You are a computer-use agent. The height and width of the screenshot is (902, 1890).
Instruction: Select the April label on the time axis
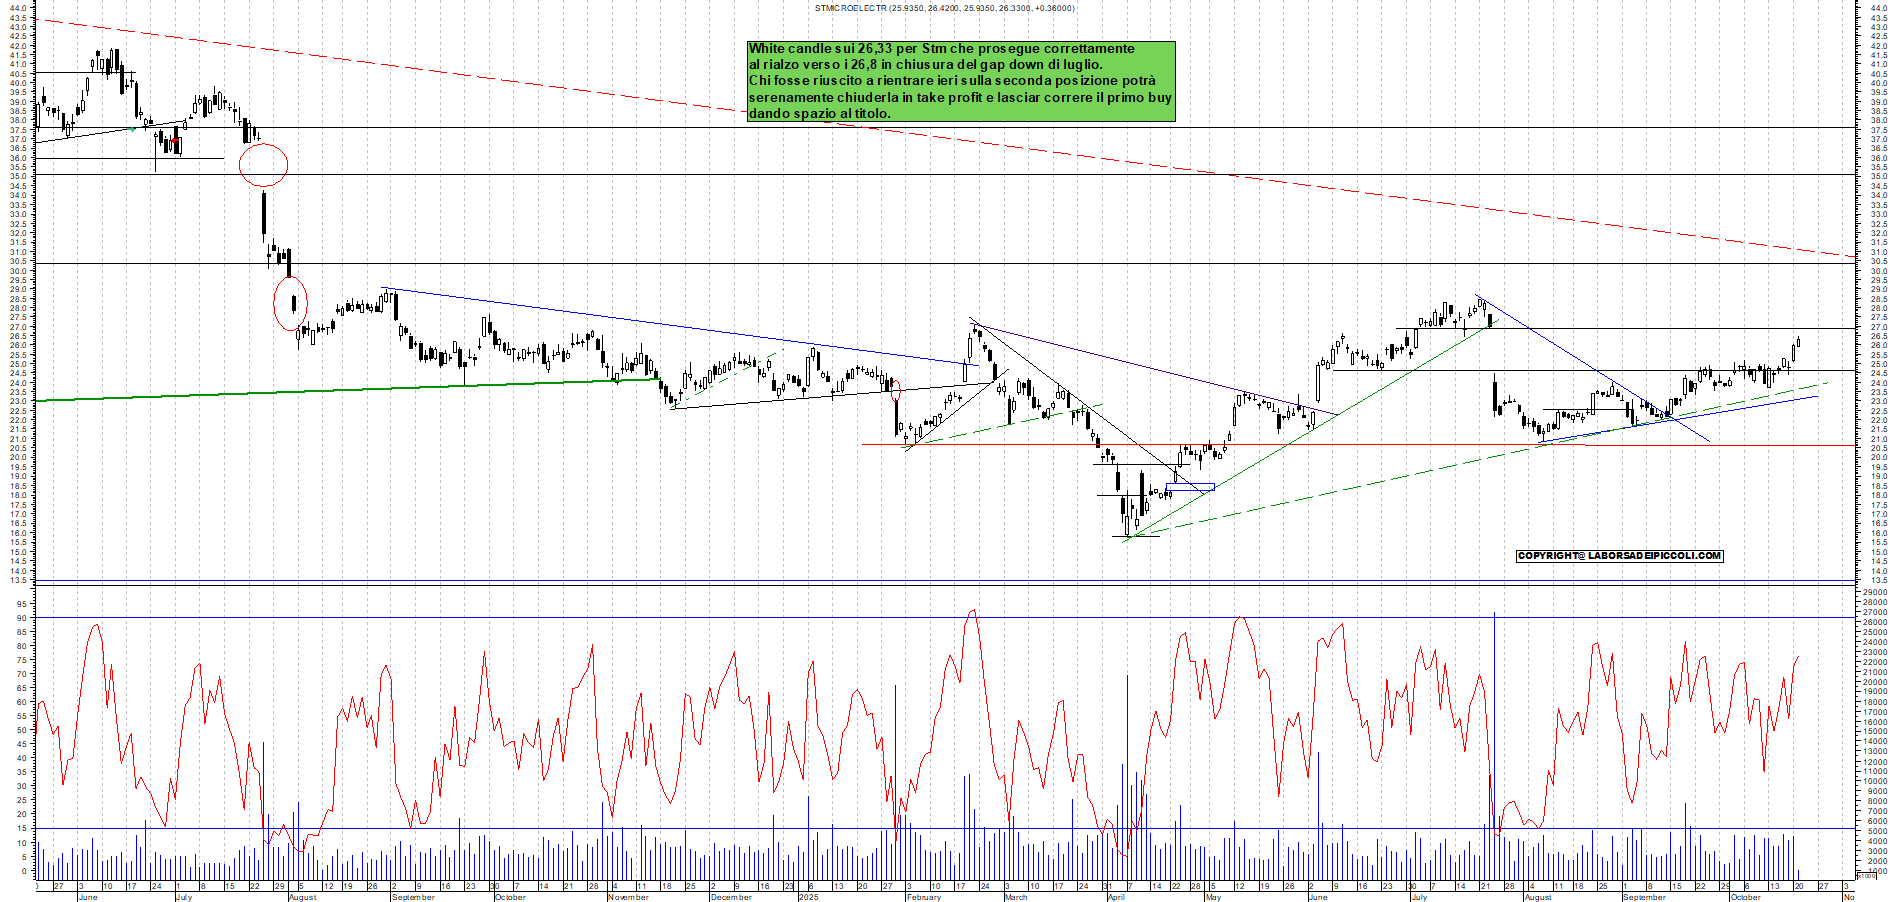[x=1116, y=897]
